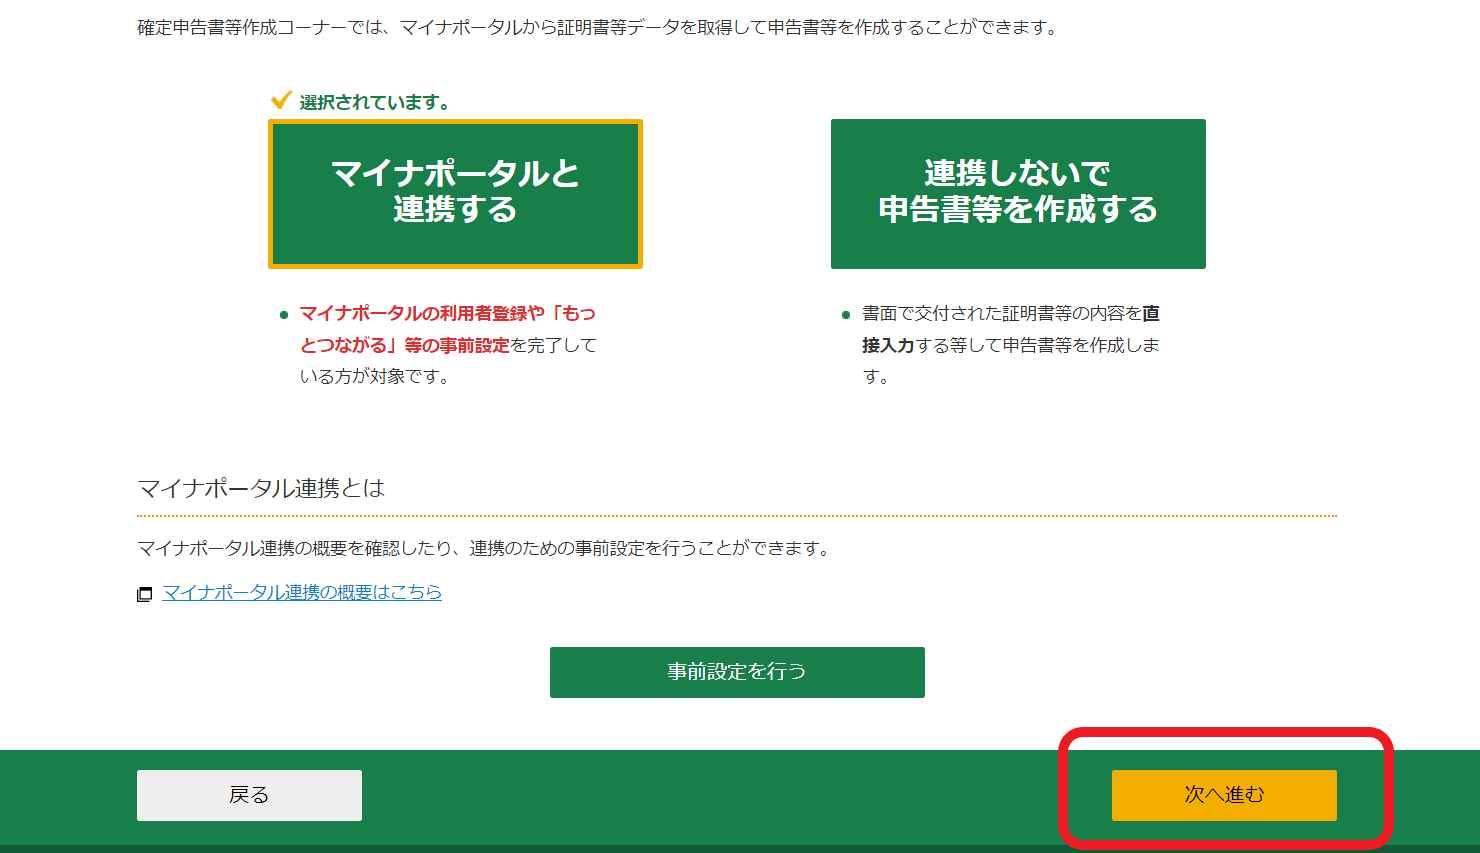The width and height of the screenshot is (1480, 853).
Task: Go back with the 戻る button
Action: pyautogui.click(x=249, y=795)
